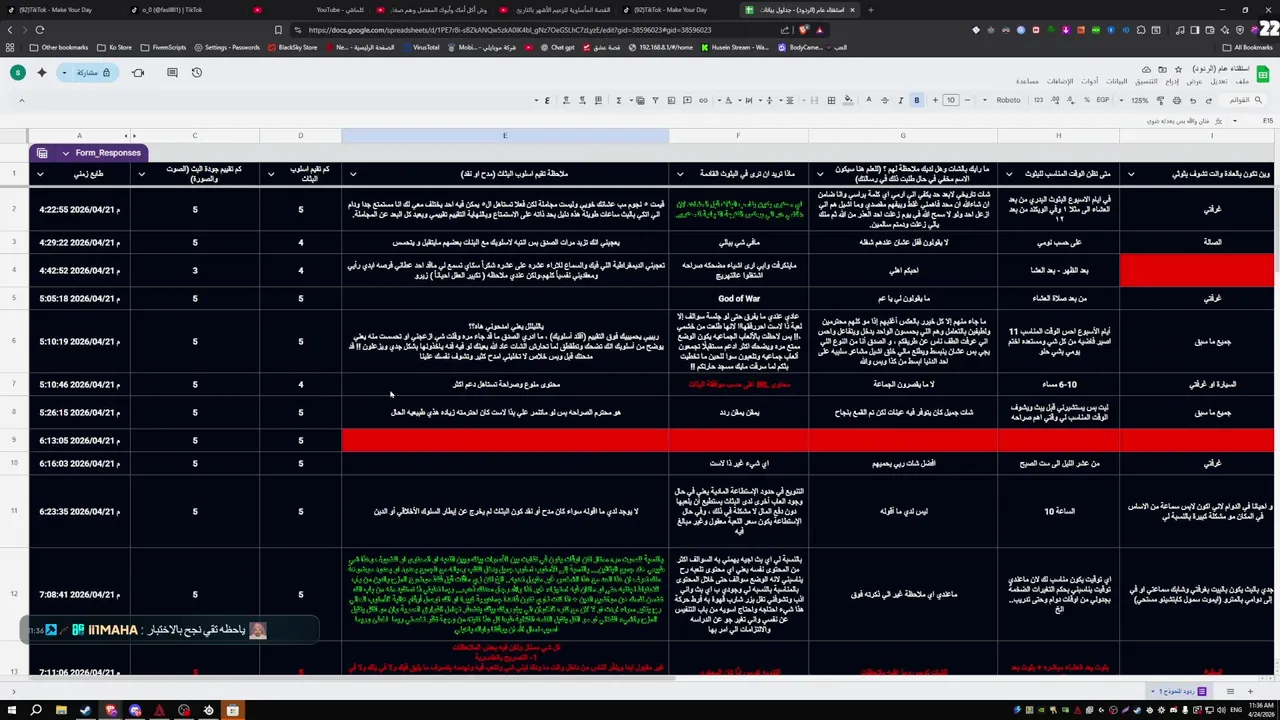The height and width of the screenshot is (720, 1280).
Task: Select paint format roller icon
Action: pos(1160,100)
